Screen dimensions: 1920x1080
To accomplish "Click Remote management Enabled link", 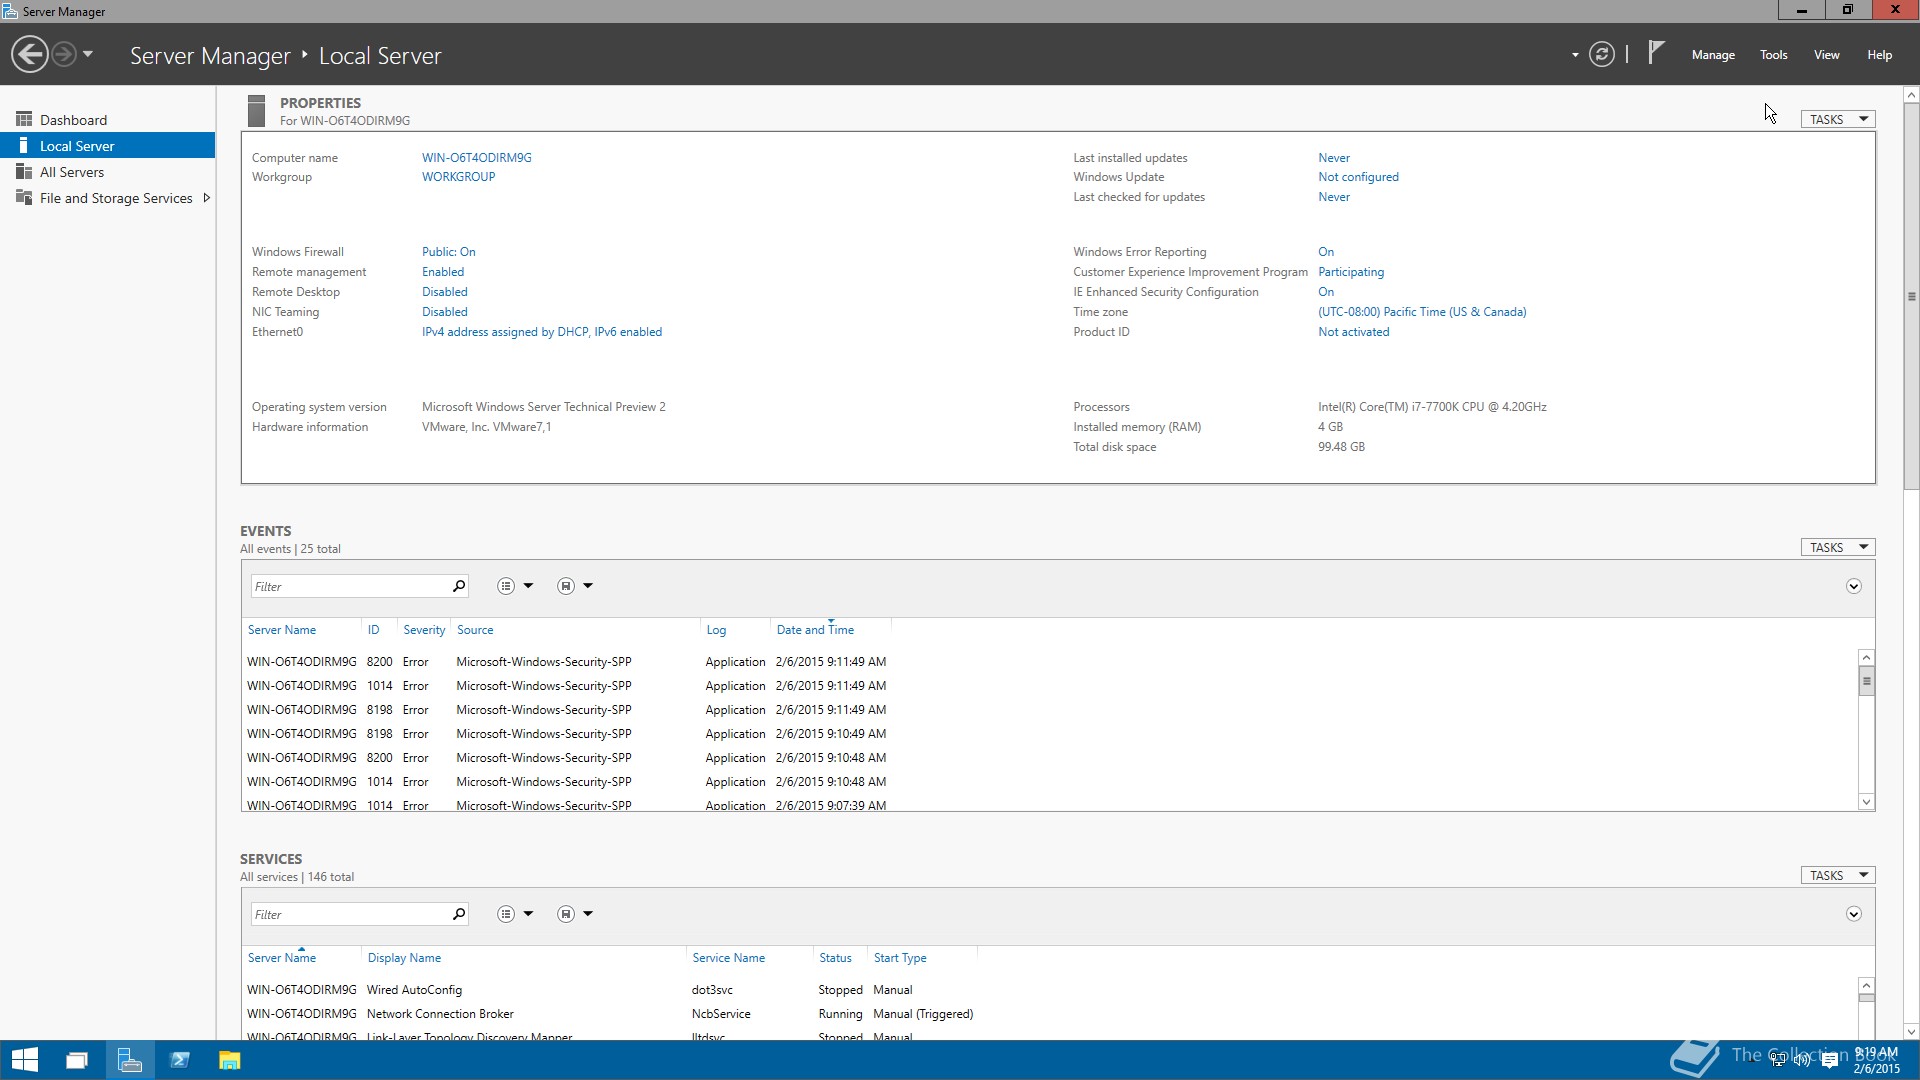I will pyautogui.click(x=443, y=272).
